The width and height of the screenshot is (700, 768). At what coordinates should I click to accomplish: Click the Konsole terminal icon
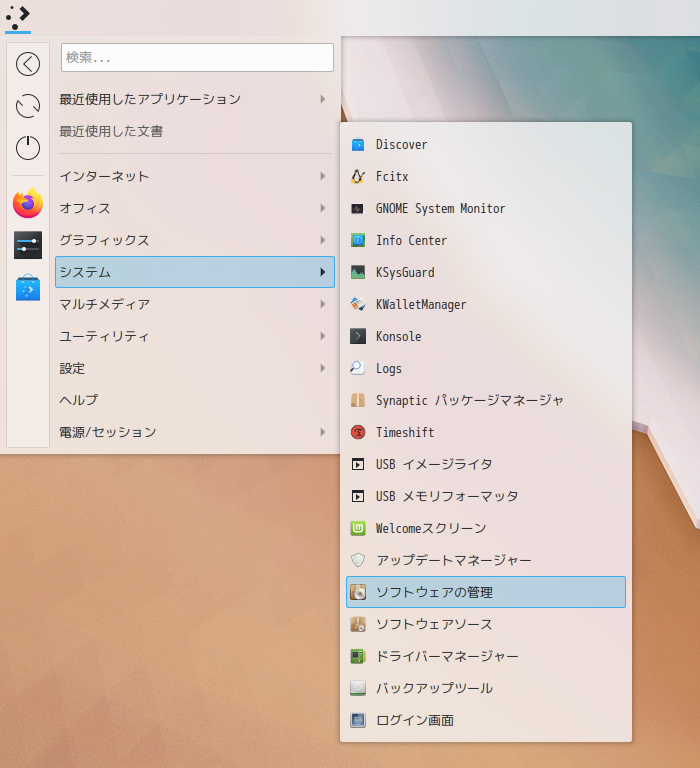coord(358,336)
